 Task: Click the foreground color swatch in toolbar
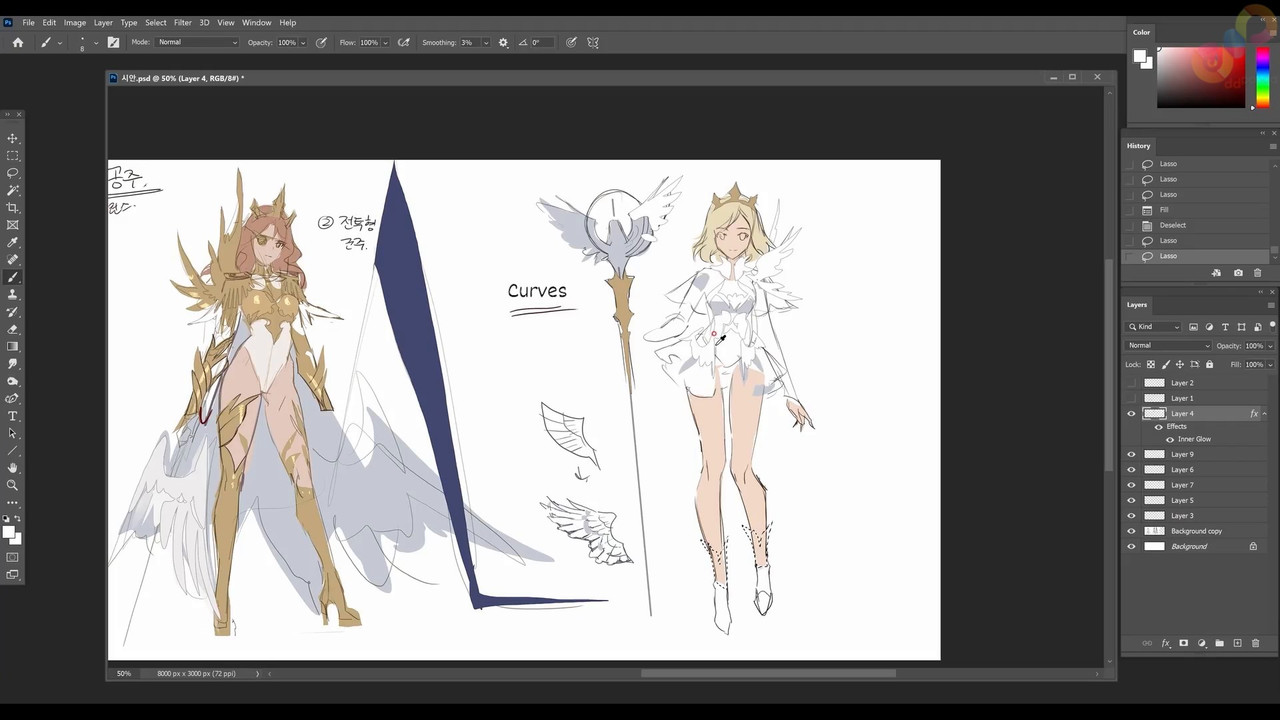pos(9,532)
